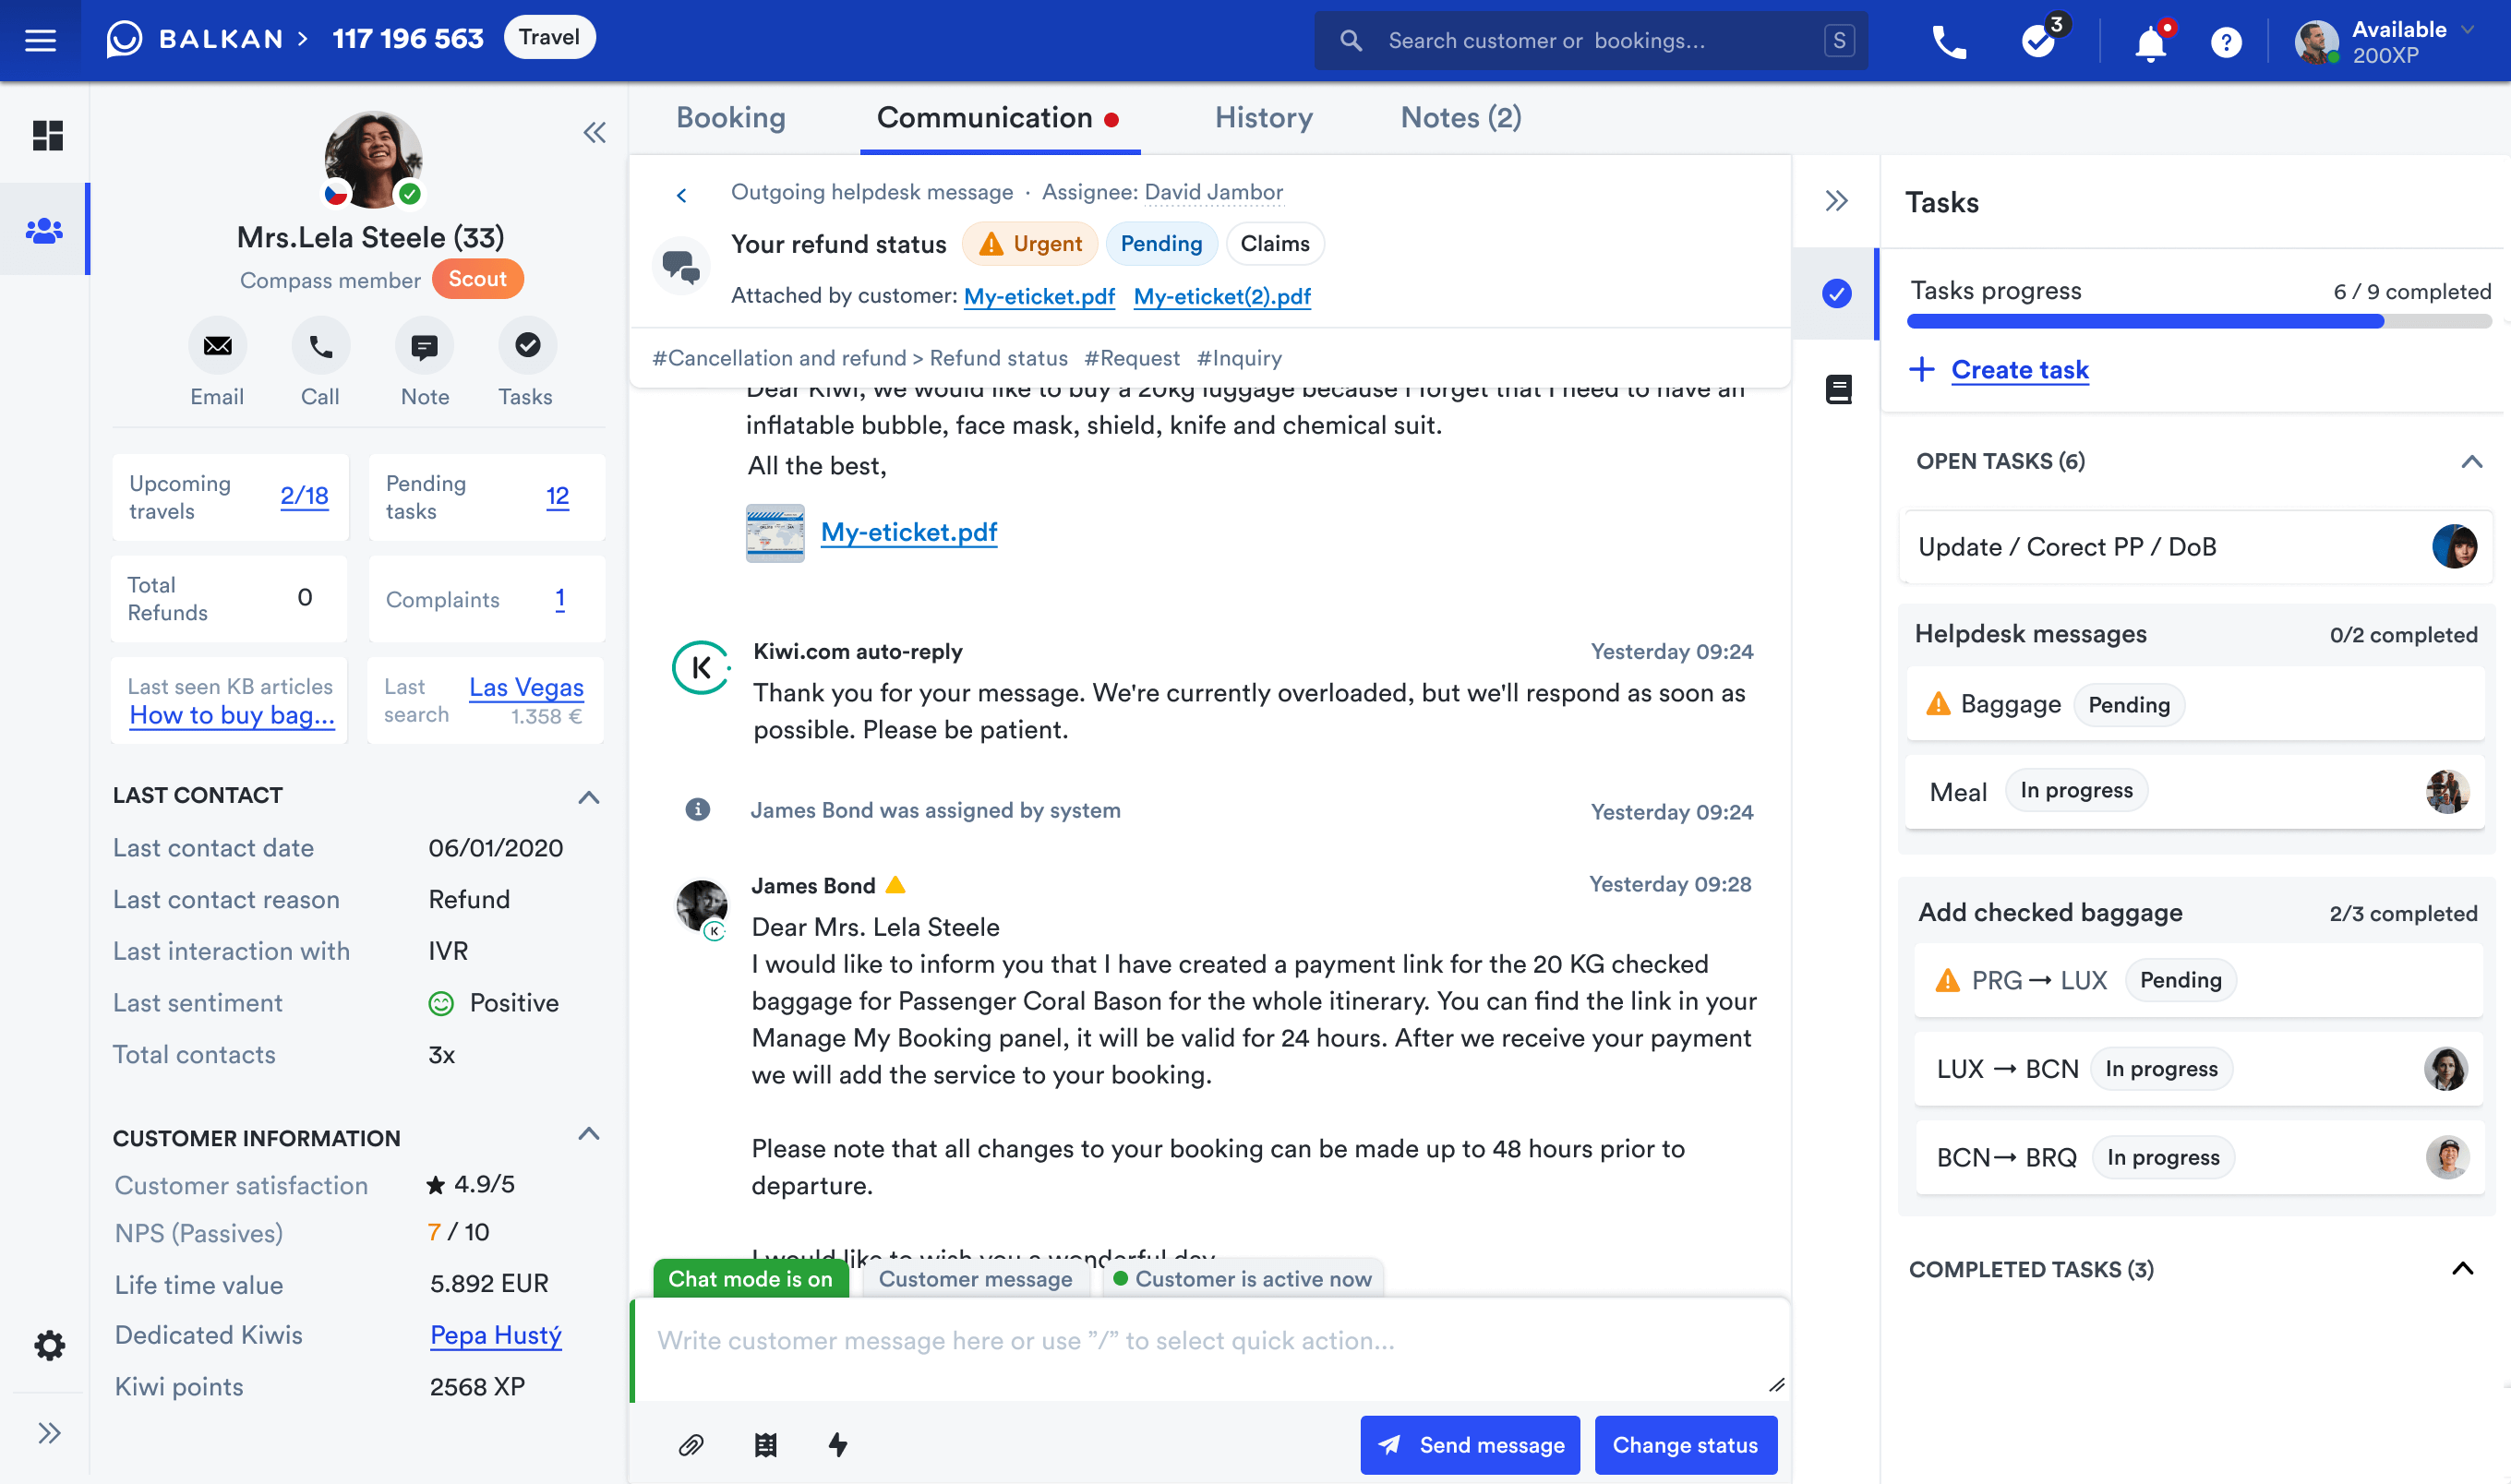
Task: Select the knowledge base book side-panel icon
Action: (x=1838, y=389)
